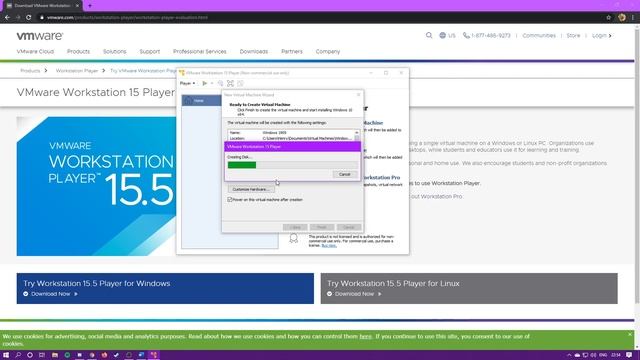
Task: Click Download Now for Windows player
Action: click(x=51, y=294)
